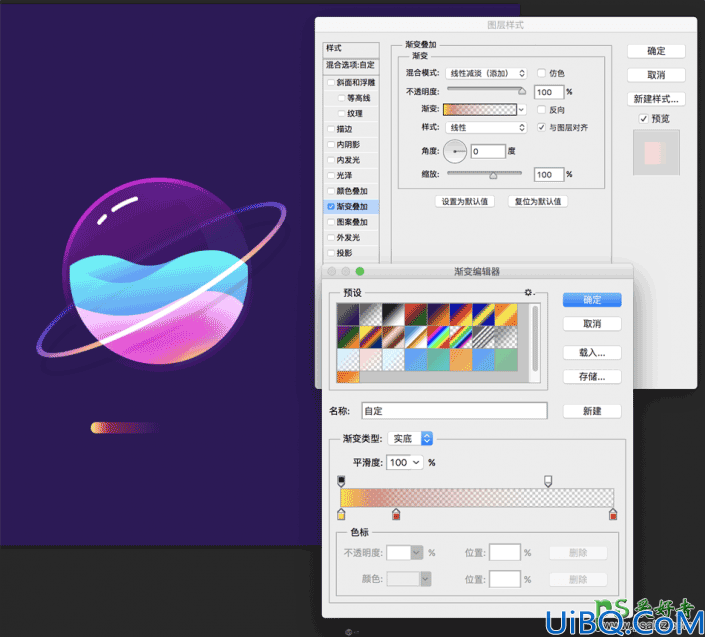Open the 渐变类型 dropdown
This screenshot has height=637, width=705.
[x=410, y=438]
